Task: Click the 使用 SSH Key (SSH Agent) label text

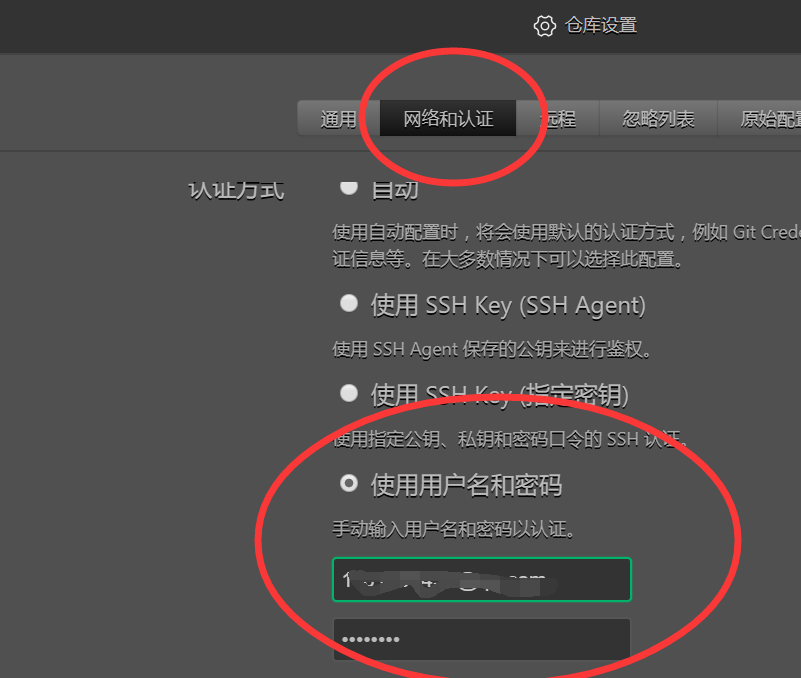Action: click(x=508, y=306)
